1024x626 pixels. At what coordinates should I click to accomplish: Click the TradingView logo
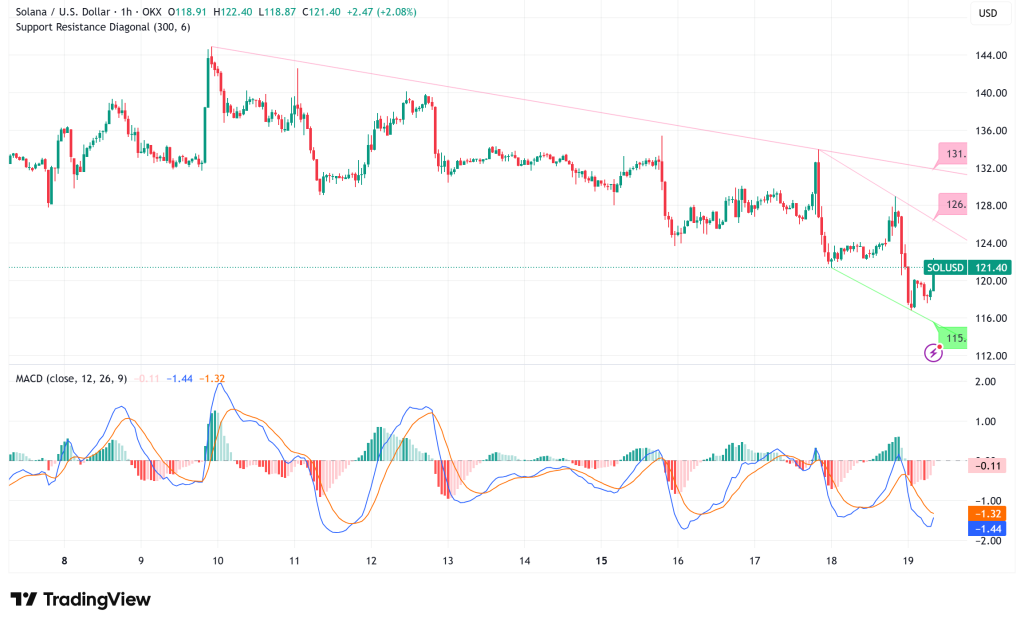click(80, 599)
